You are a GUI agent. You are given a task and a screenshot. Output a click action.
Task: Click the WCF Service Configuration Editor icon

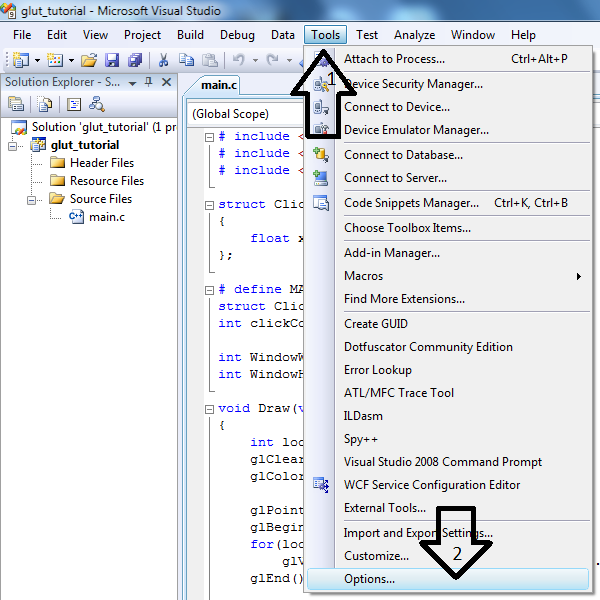click(321, 485)
